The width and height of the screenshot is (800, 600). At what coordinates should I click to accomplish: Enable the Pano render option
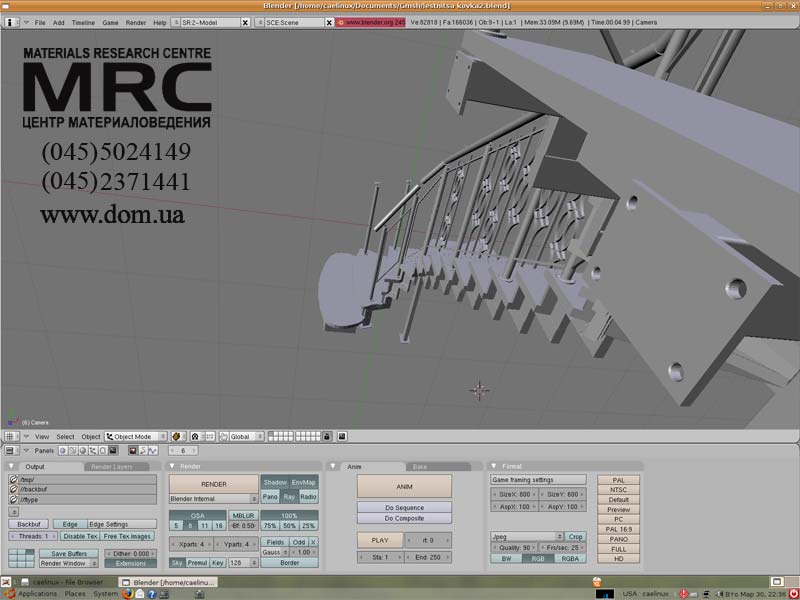click(x=270, y=496)
